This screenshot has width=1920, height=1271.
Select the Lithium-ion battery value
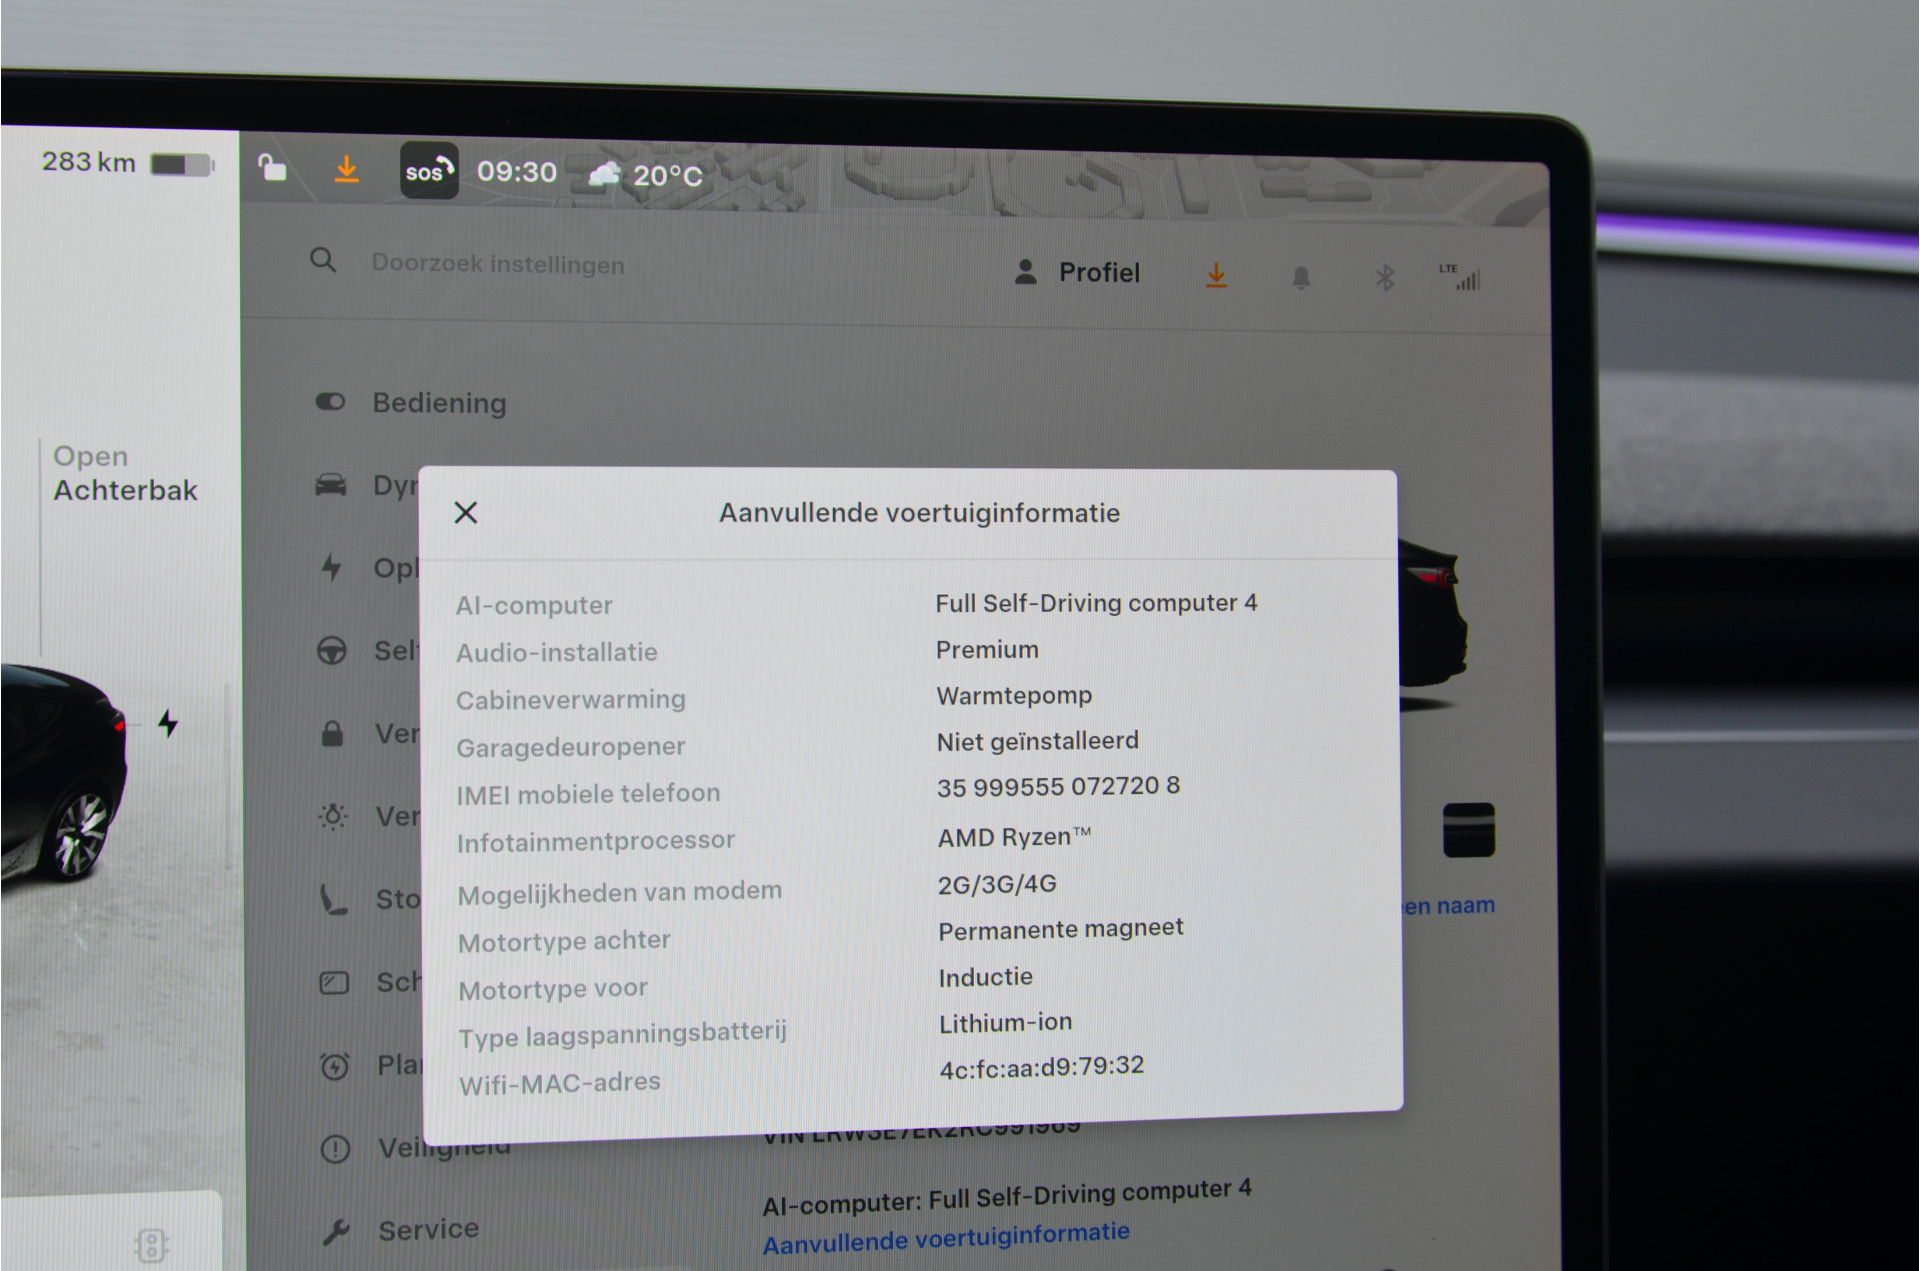tap(1006, 1023)
